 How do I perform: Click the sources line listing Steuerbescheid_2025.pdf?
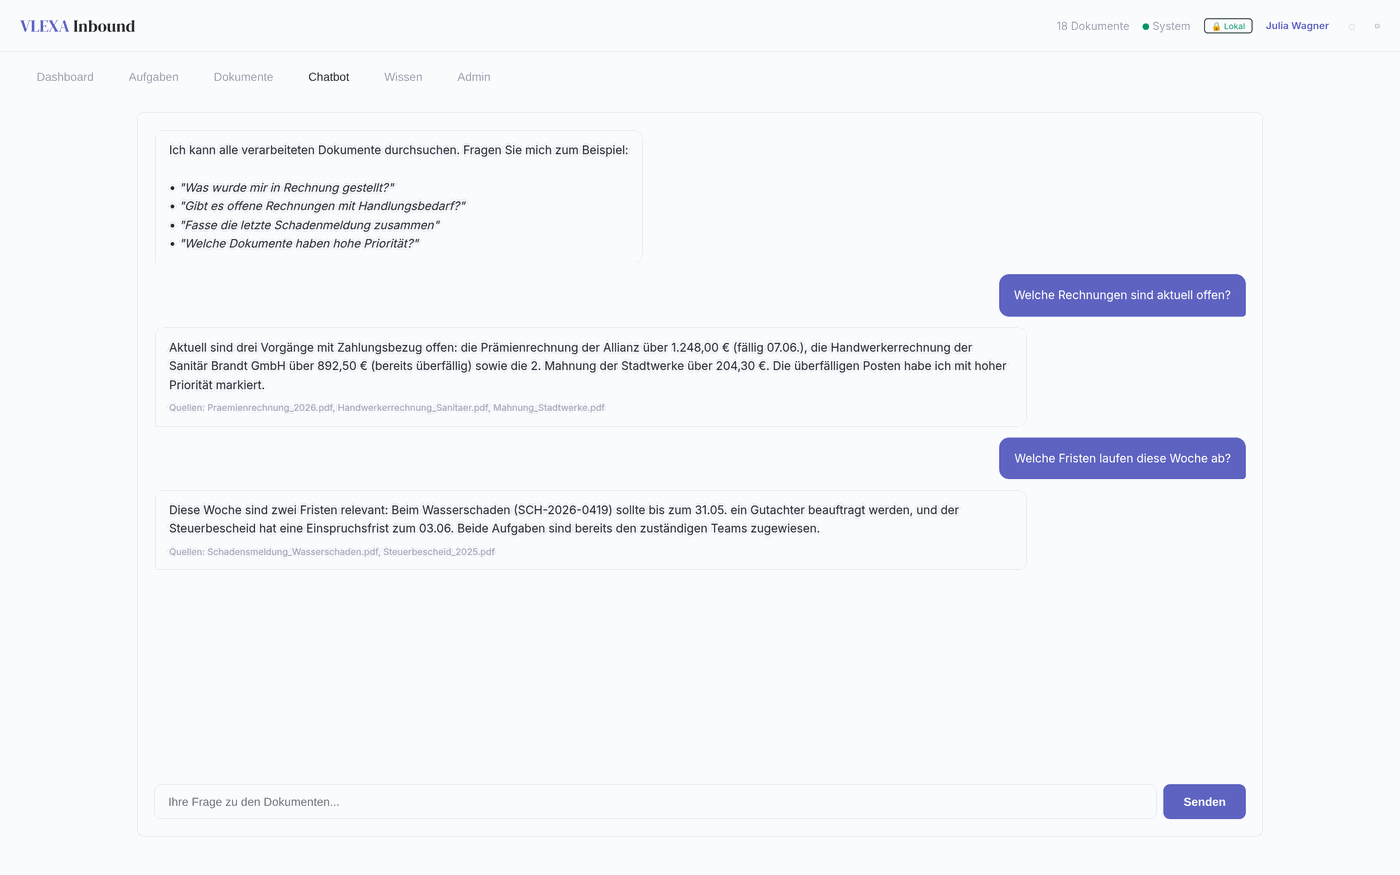332,552
